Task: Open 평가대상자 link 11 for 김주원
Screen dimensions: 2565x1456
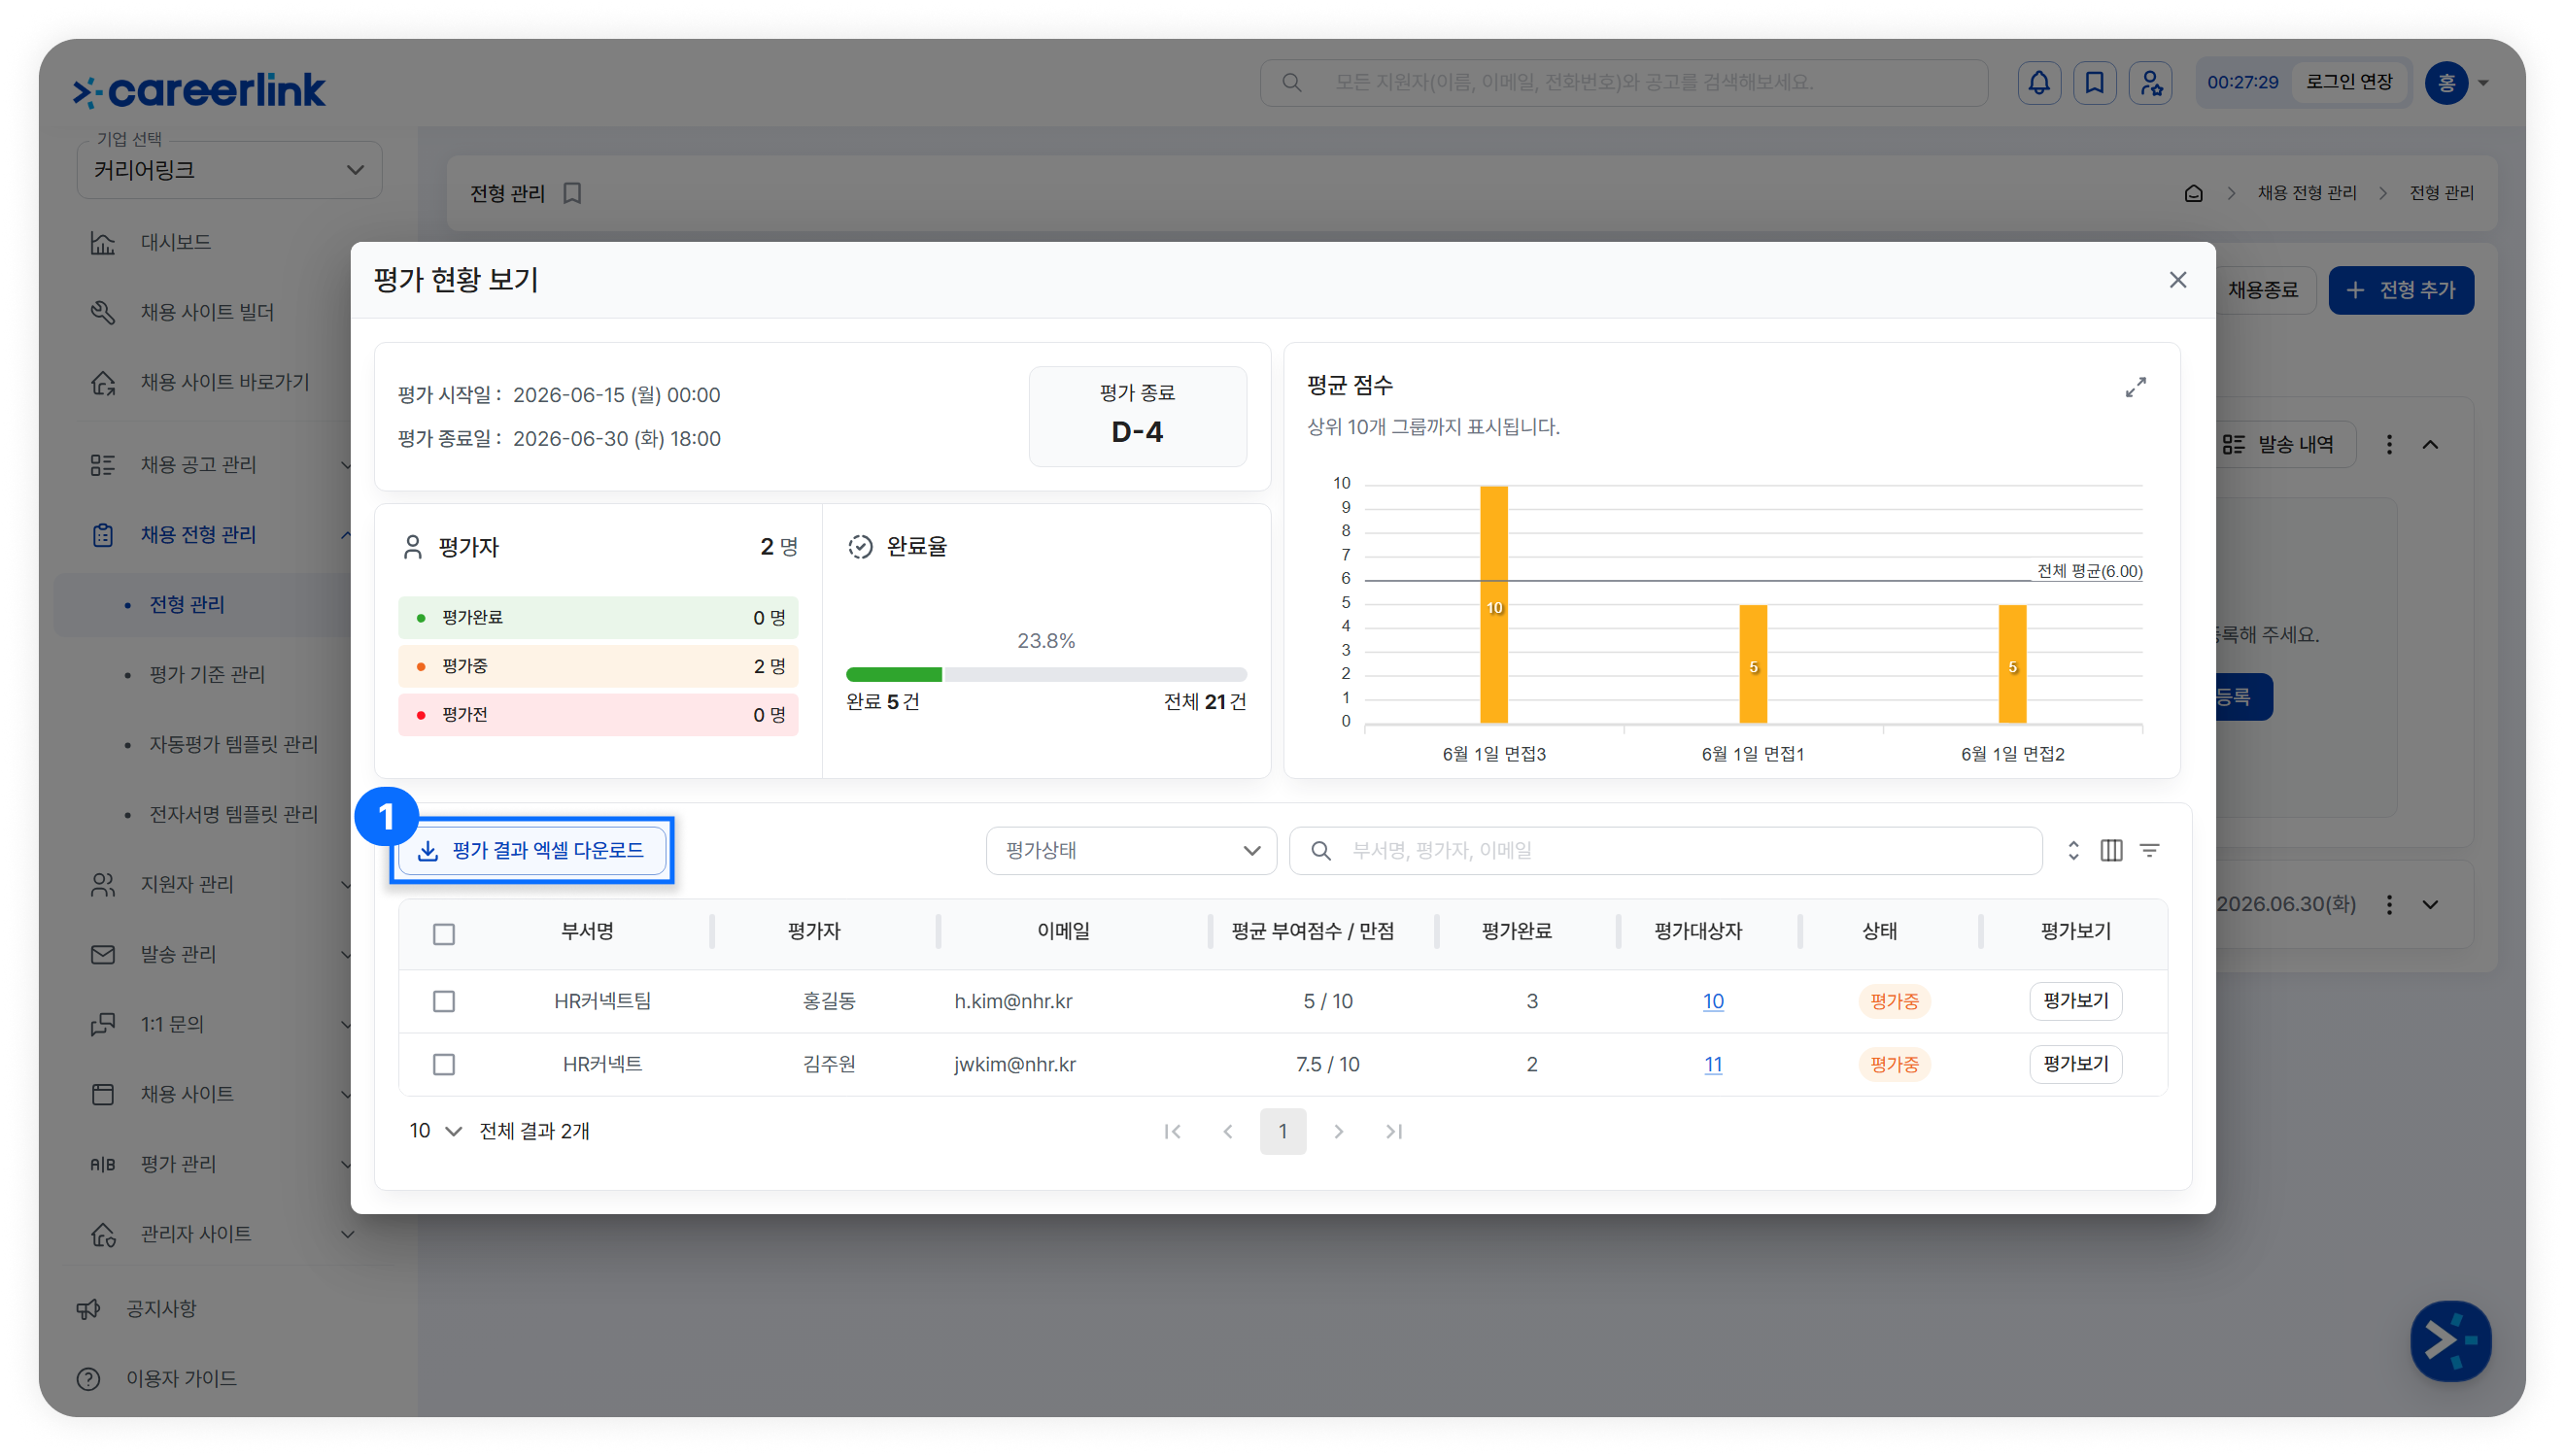Action: (1713, 1064)
